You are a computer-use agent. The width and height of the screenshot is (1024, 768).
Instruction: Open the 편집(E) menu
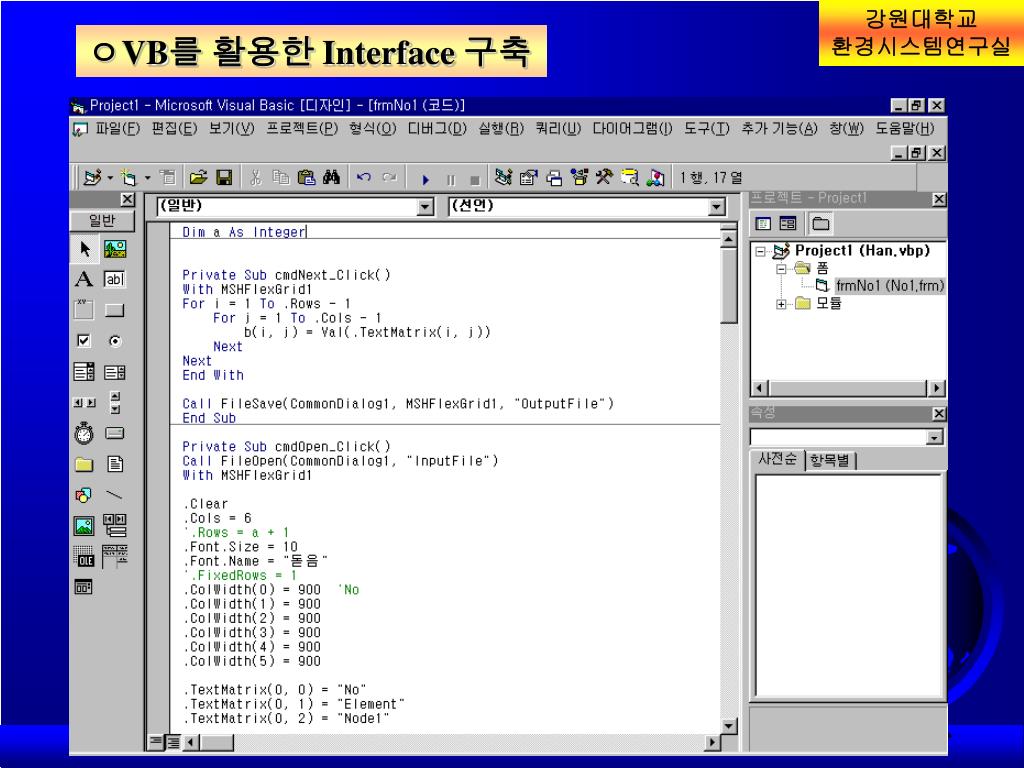174,129
